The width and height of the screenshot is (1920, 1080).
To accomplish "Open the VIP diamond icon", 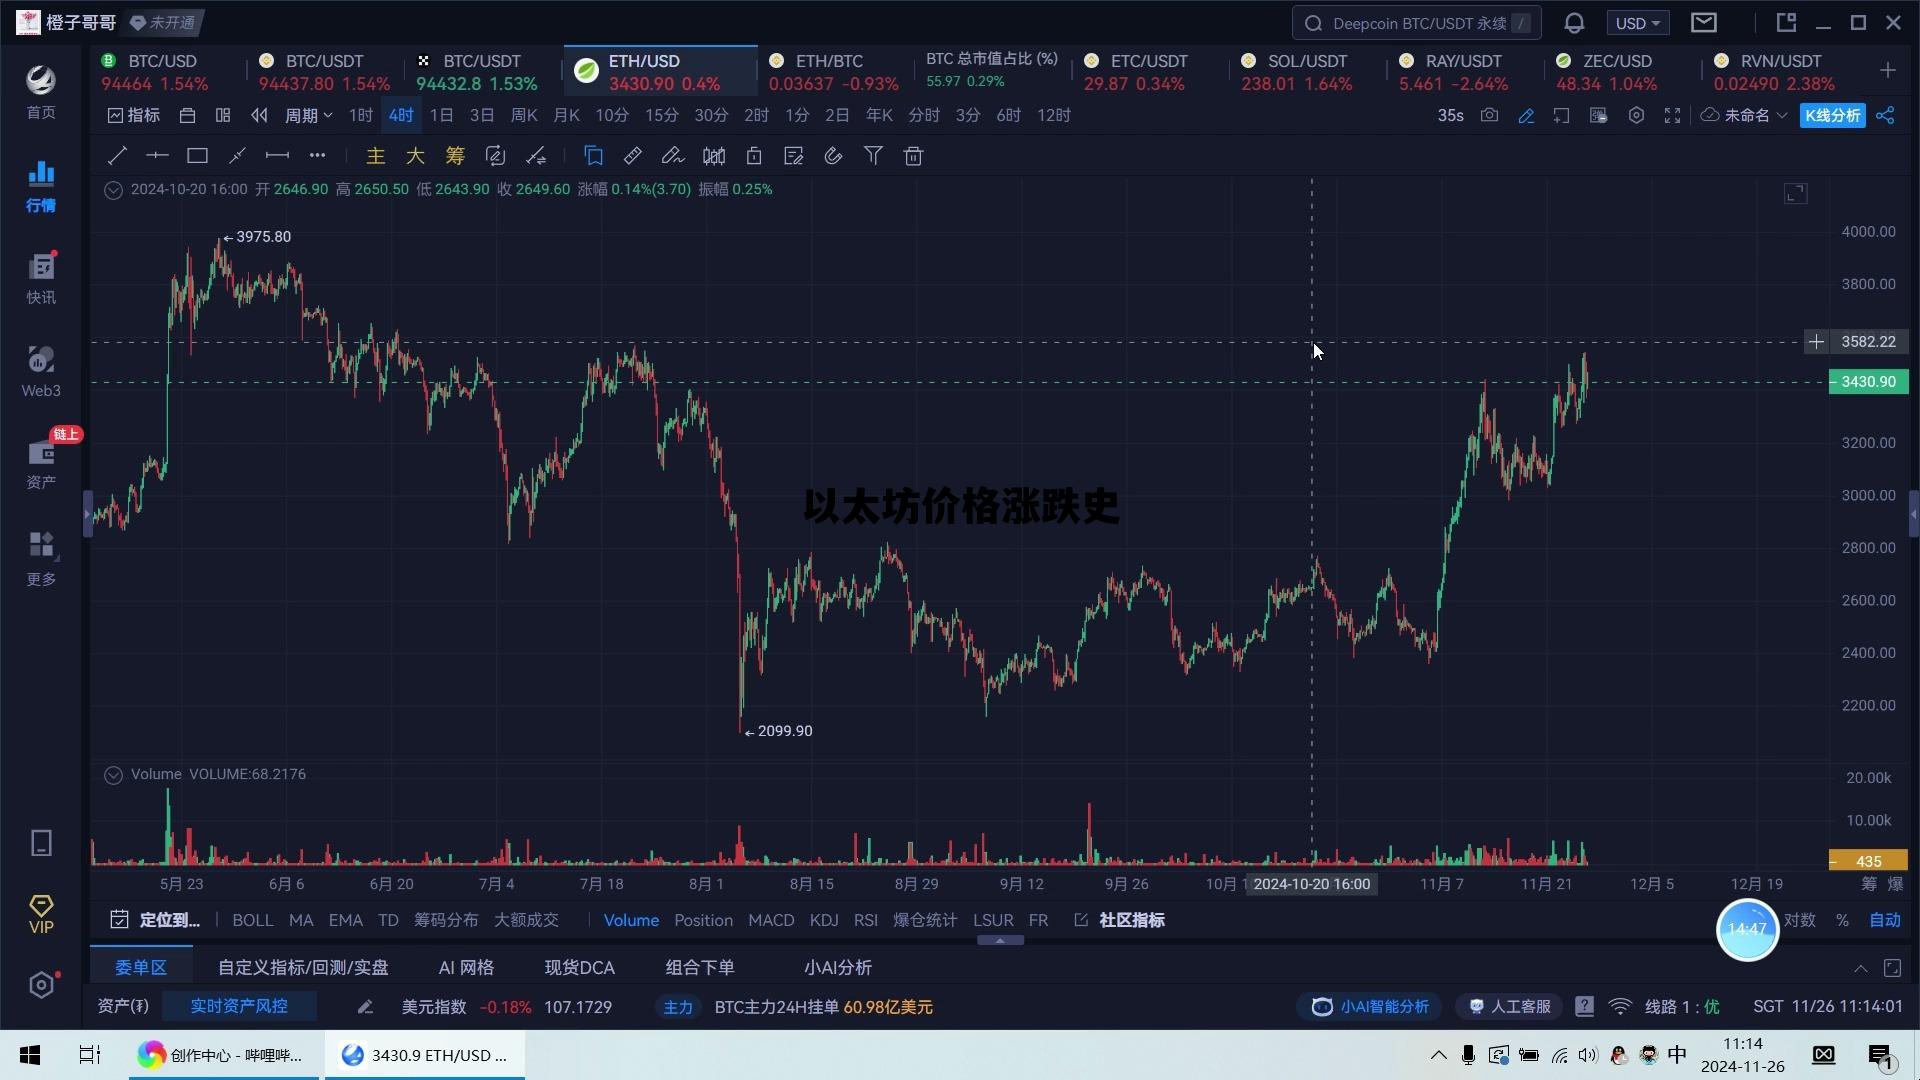I will [x=41, y=914].
